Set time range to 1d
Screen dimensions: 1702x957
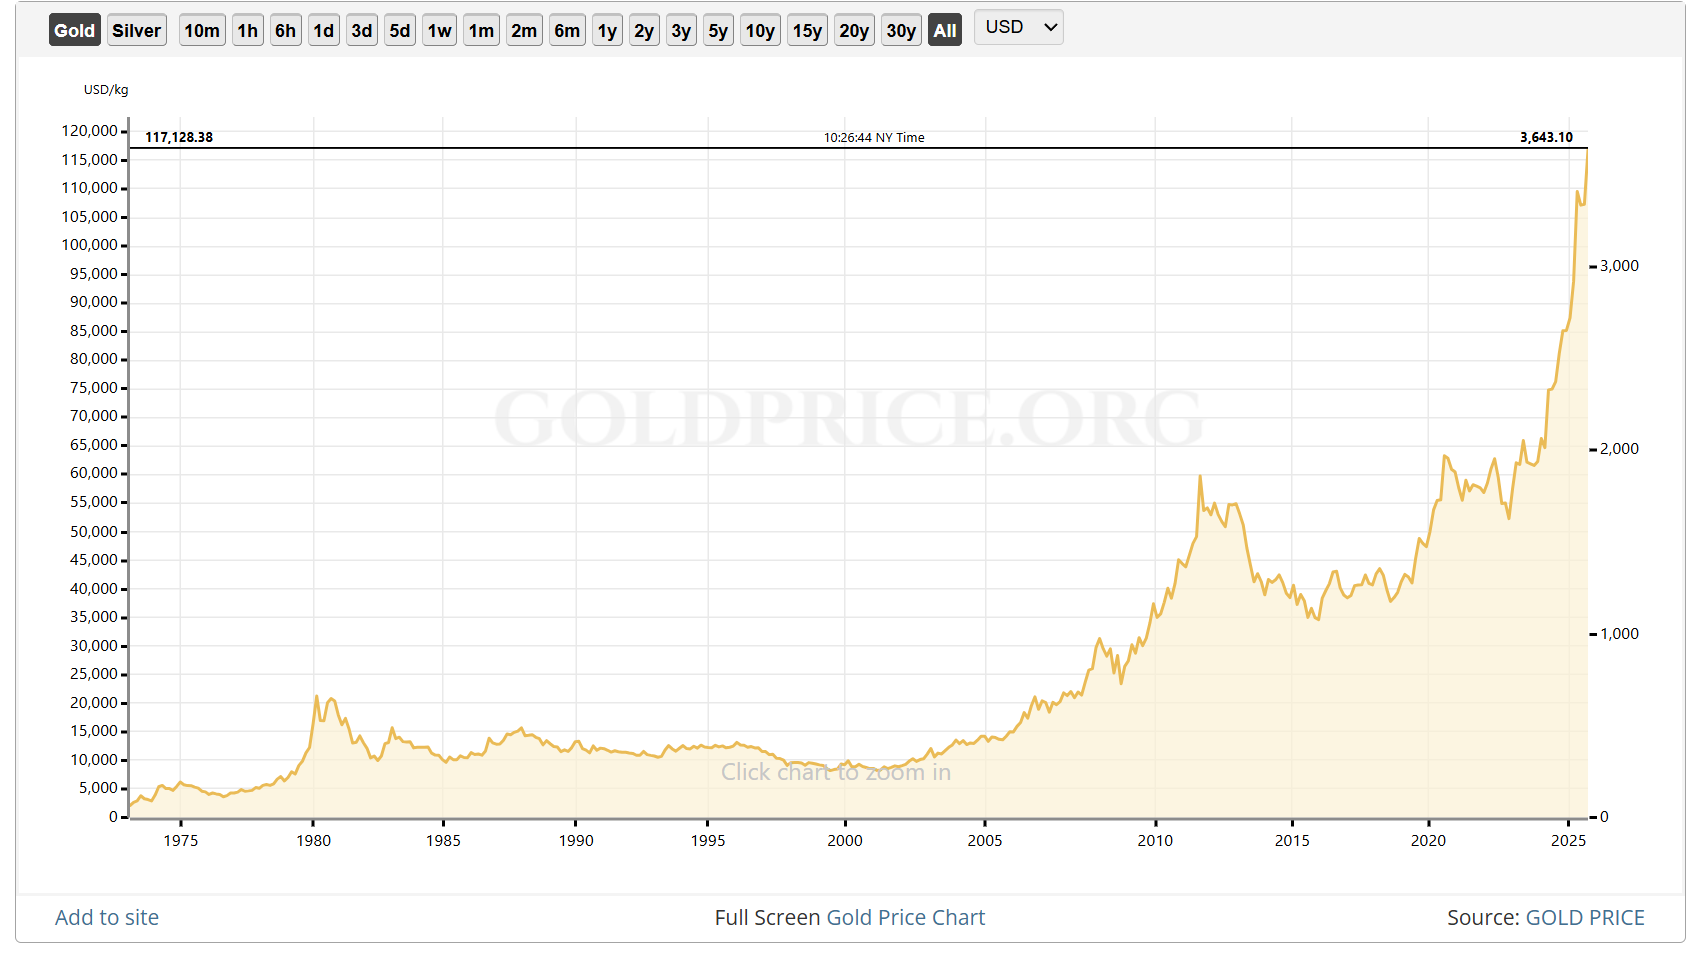[x=324, y=30]
